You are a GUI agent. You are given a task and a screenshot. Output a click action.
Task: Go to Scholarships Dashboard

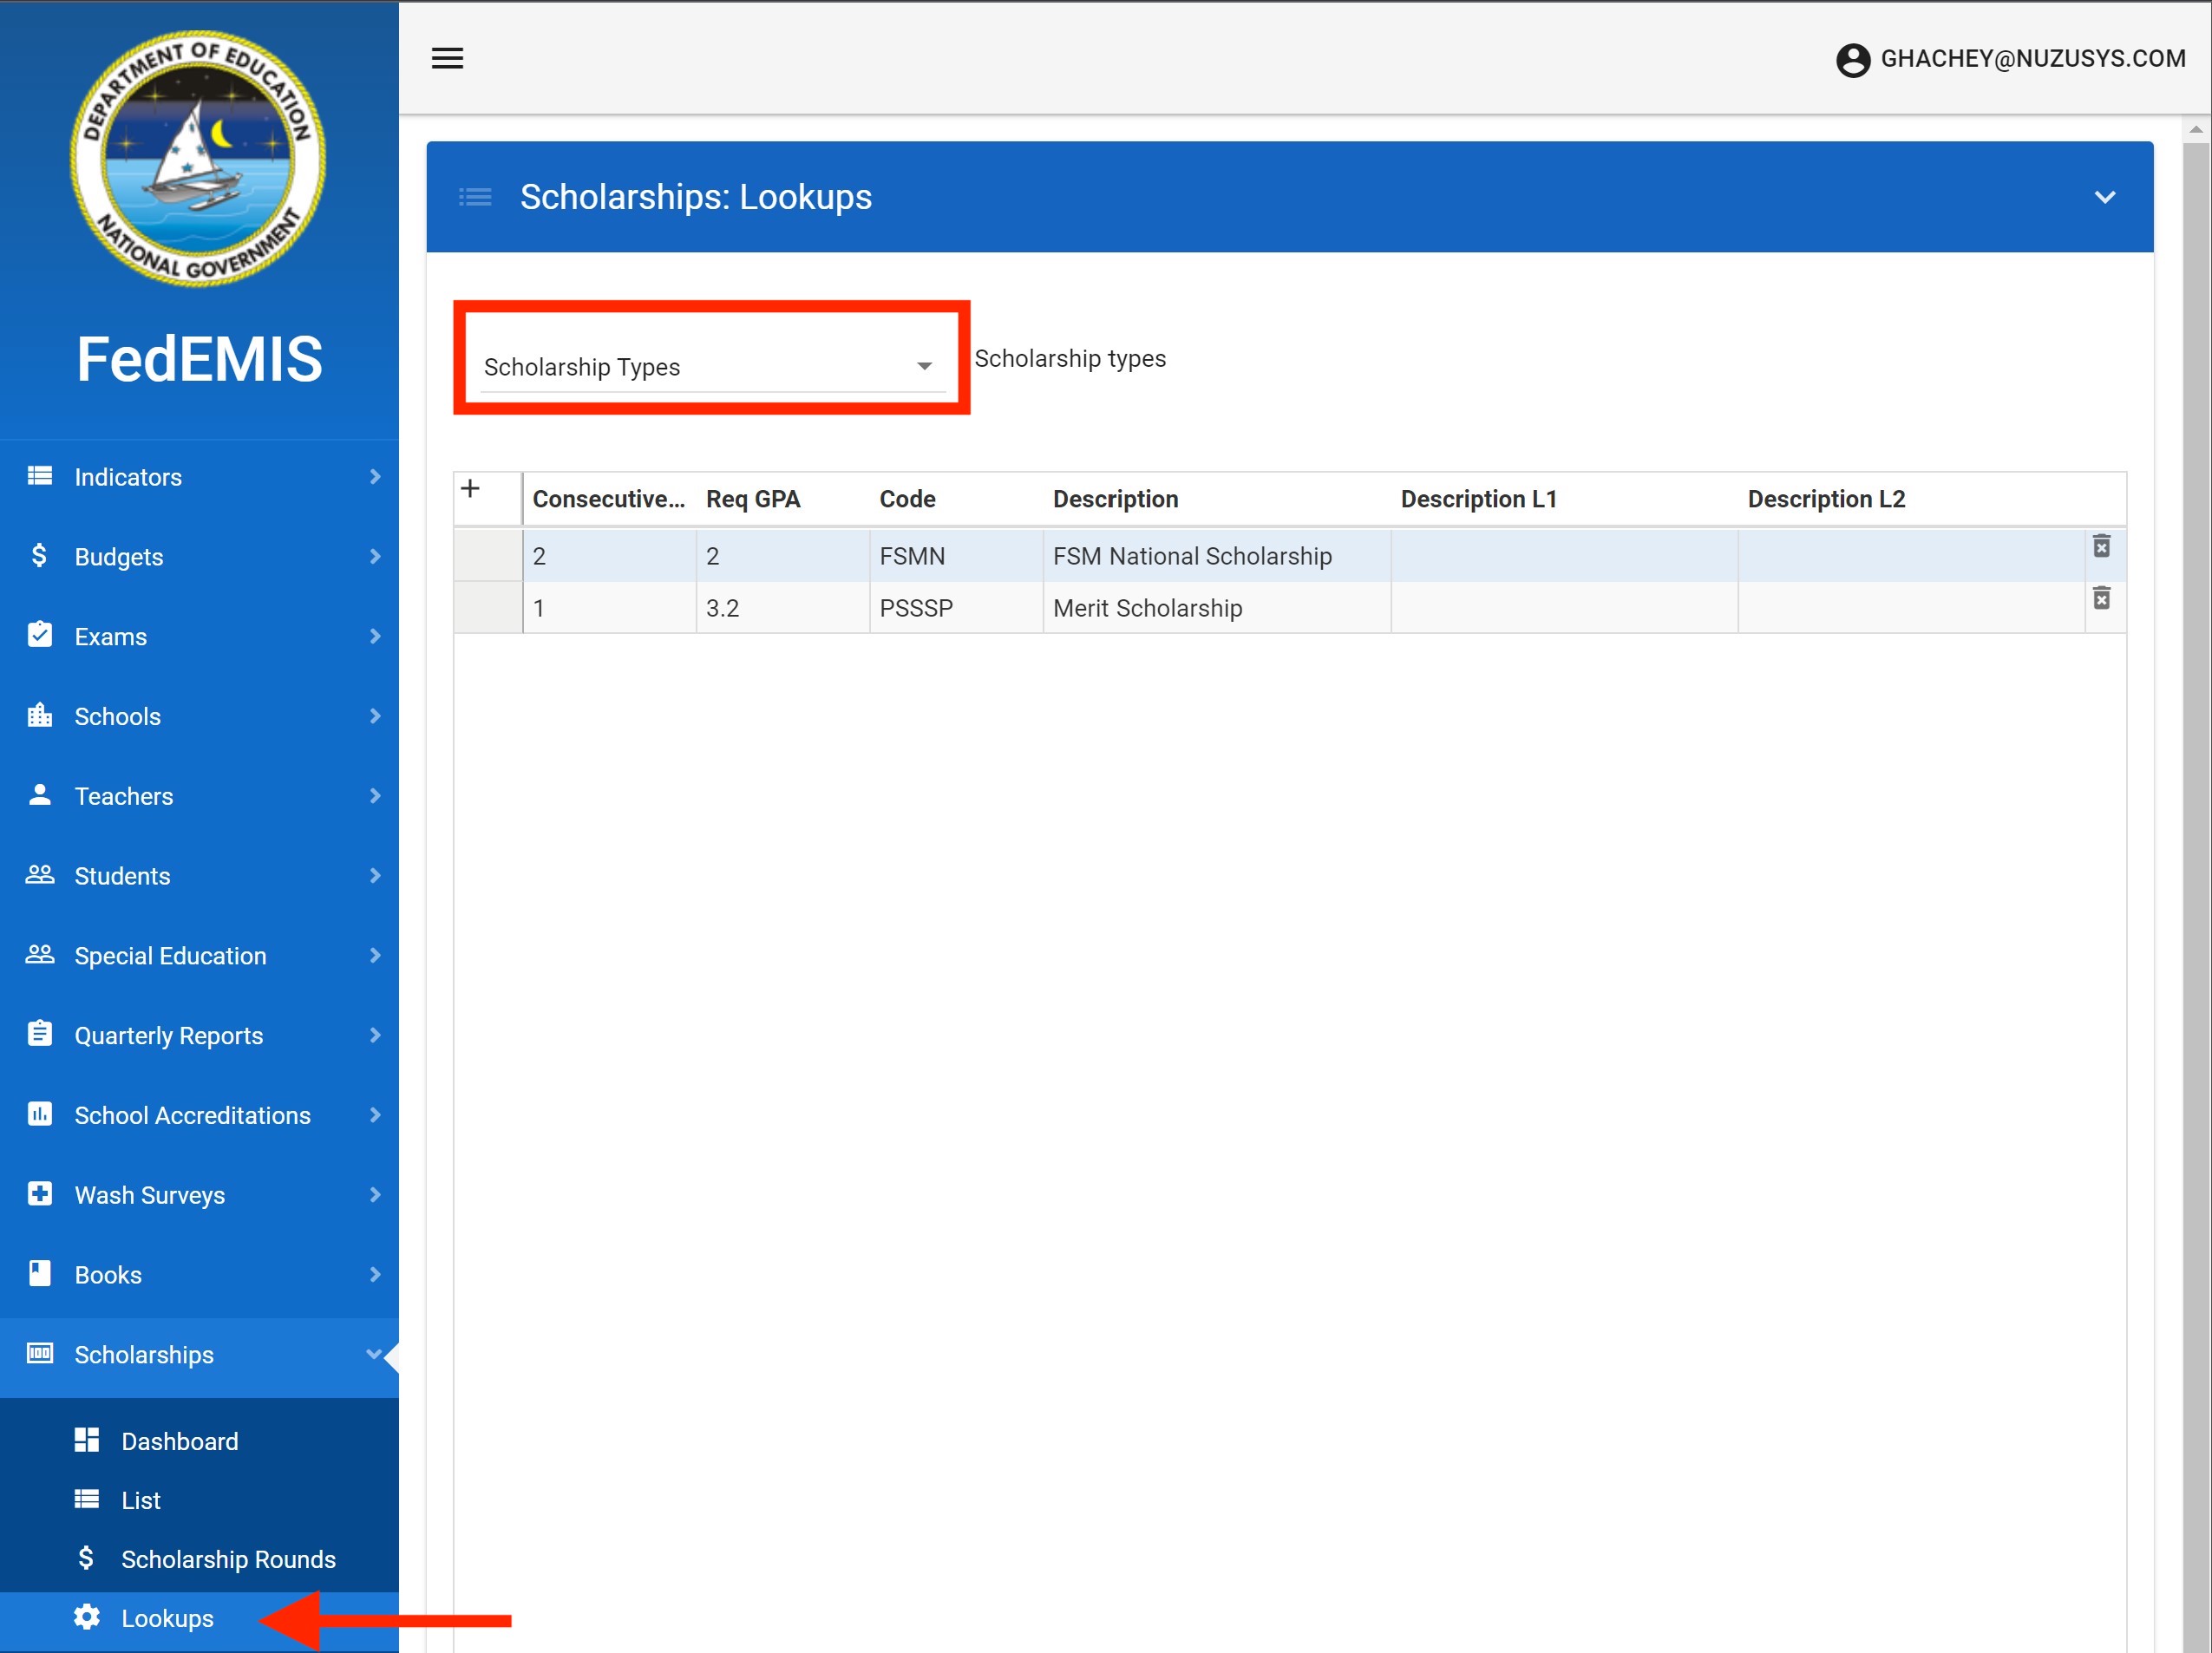pyautogui.click(x=179, y=1441)
